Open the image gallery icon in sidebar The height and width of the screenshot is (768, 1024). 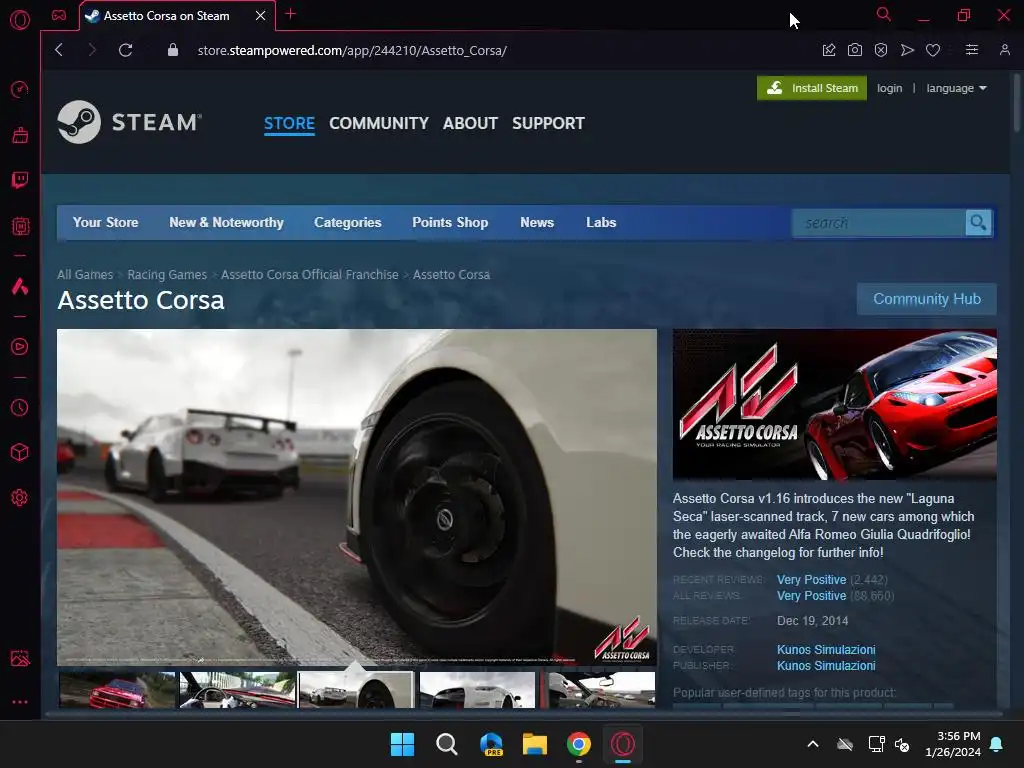coord(20,658)
